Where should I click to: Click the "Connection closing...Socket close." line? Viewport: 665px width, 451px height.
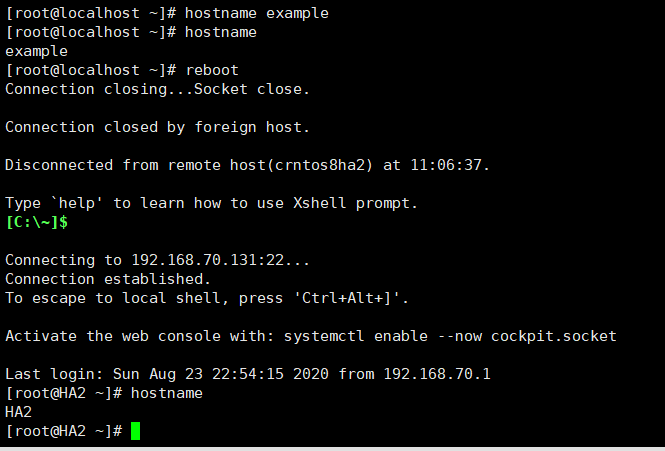click(157, 89)
